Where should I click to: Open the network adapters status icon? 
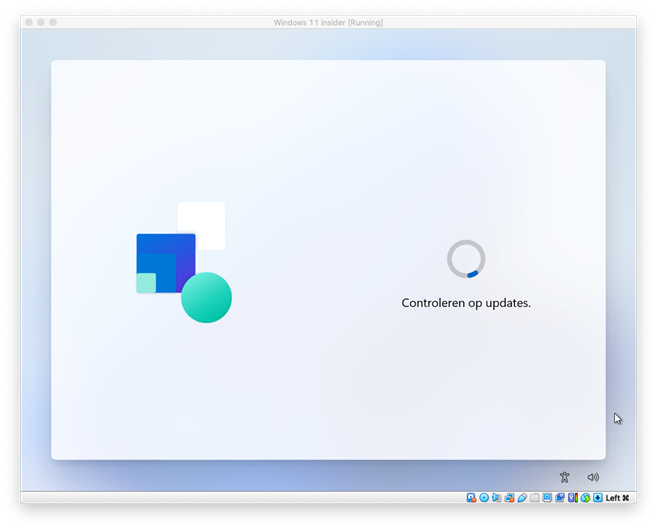pos(510,498)
